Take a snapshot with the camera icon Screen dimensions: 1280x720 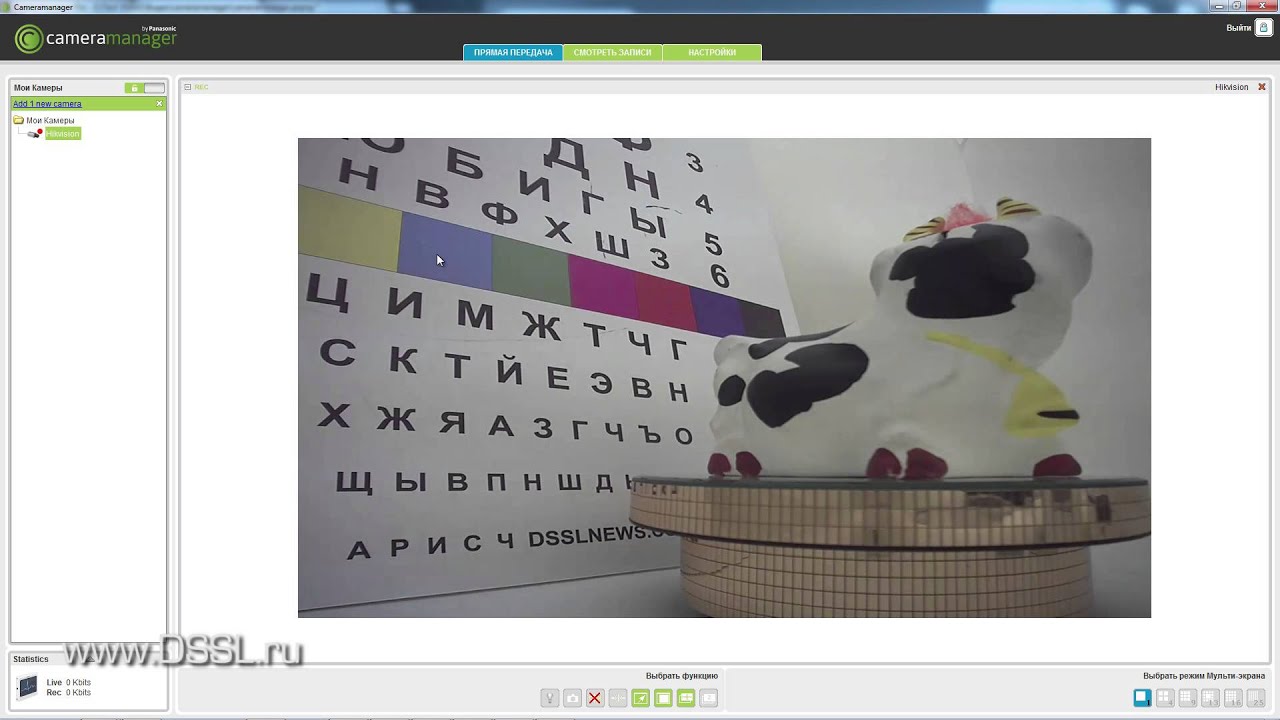pos(572,698)
